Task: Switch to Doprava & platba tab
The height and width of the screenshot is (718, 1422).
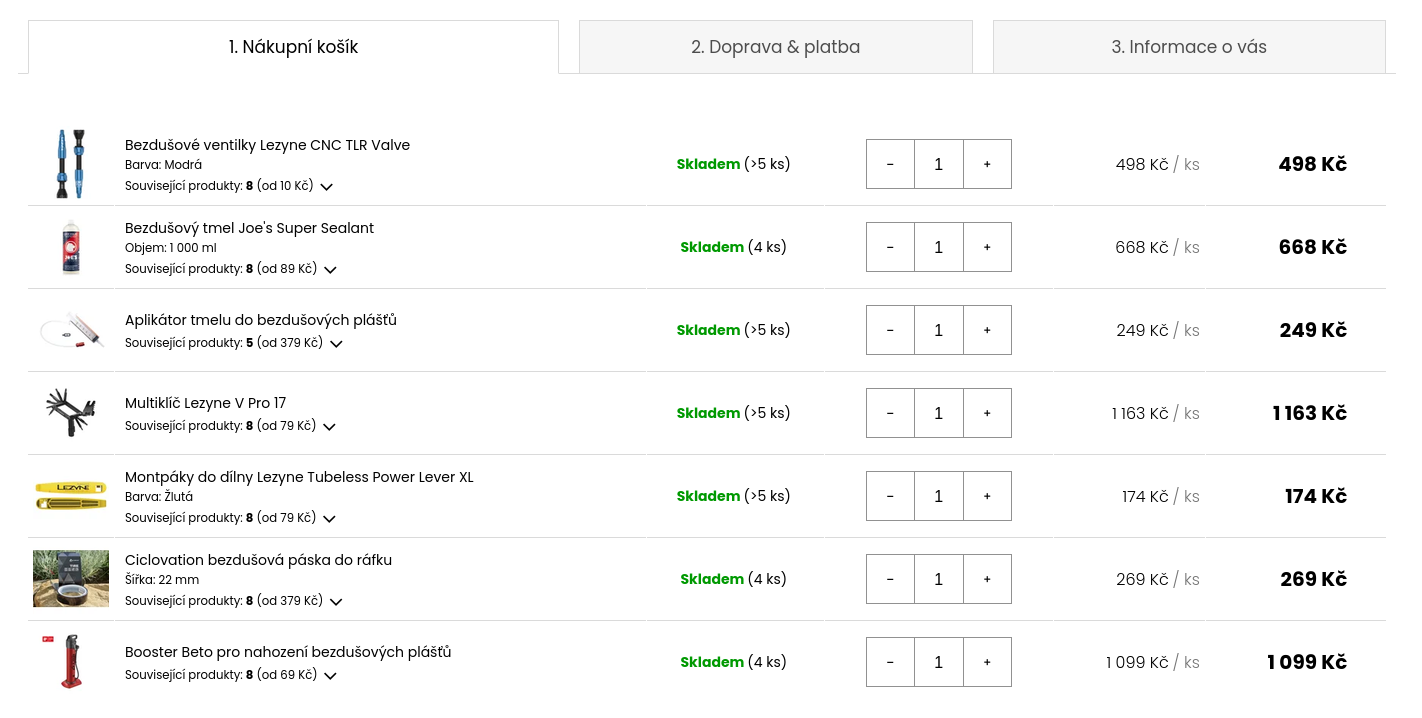Action: (x=775, y=47)
